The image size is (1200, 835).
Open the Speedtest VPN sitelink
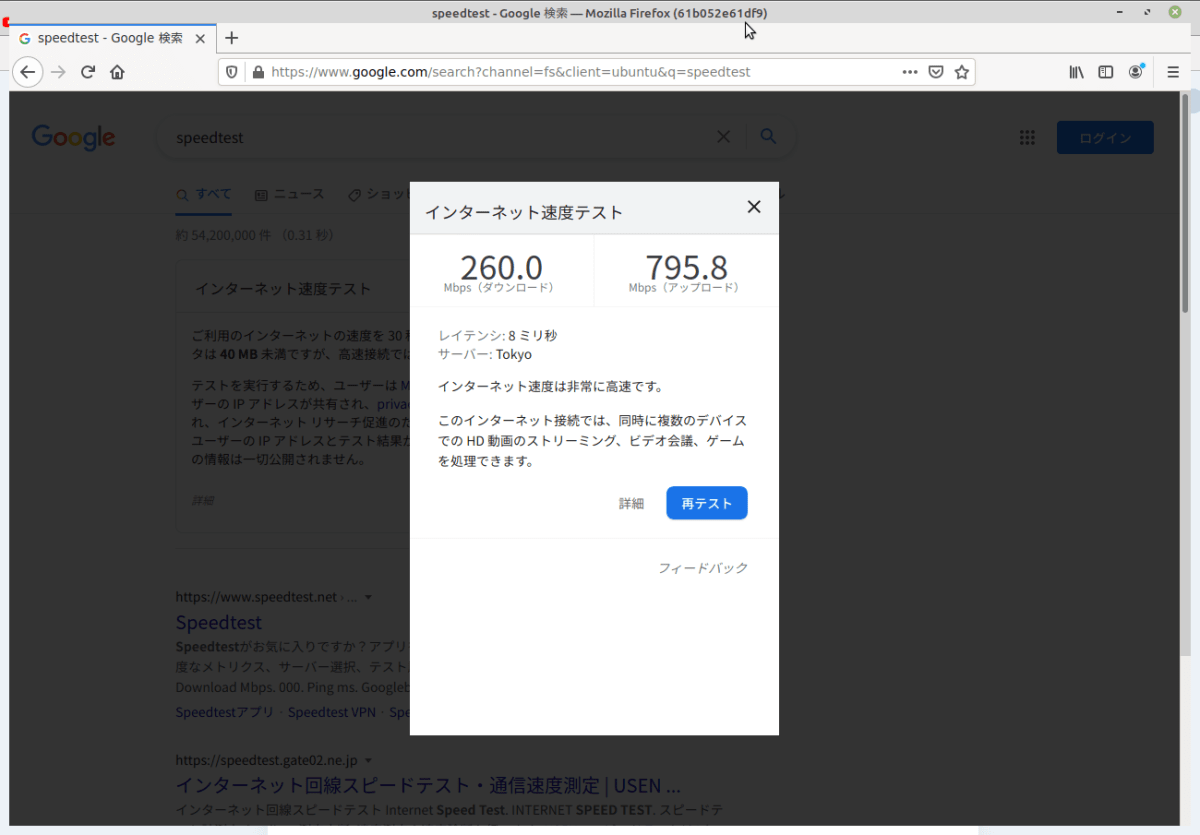point(332,713)
